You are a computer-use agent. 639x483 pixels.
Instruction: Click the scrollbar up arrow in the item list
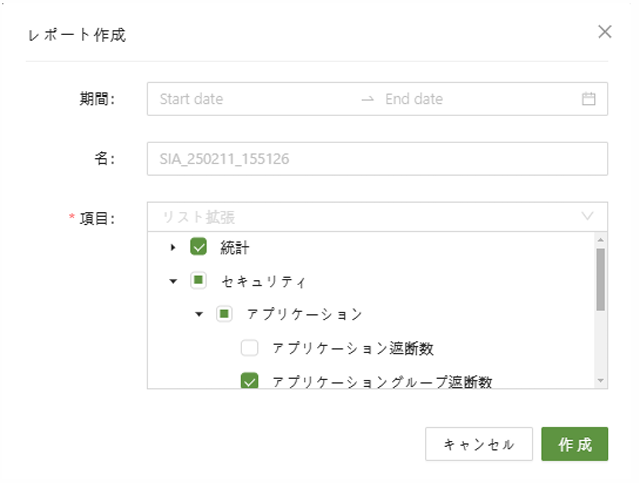(x=600, y=240)
